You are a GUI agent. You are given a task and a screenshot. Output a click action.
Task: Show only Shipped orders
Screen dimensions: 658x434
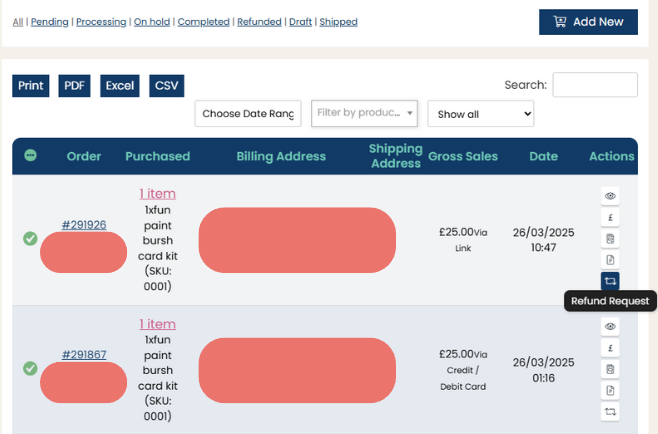[x=338, y=22]
